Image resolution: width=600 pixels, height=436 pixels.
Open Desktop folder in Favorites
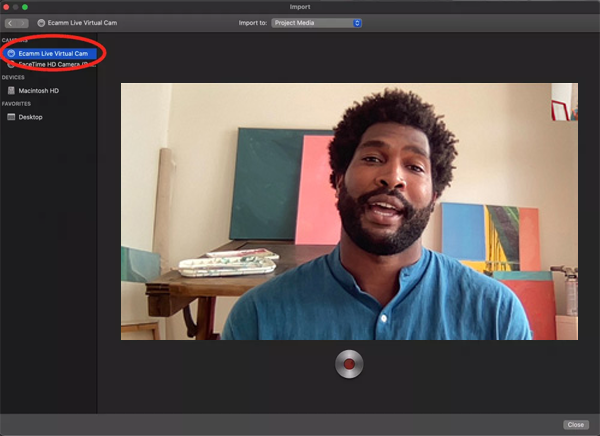click(x=30, y=117)
